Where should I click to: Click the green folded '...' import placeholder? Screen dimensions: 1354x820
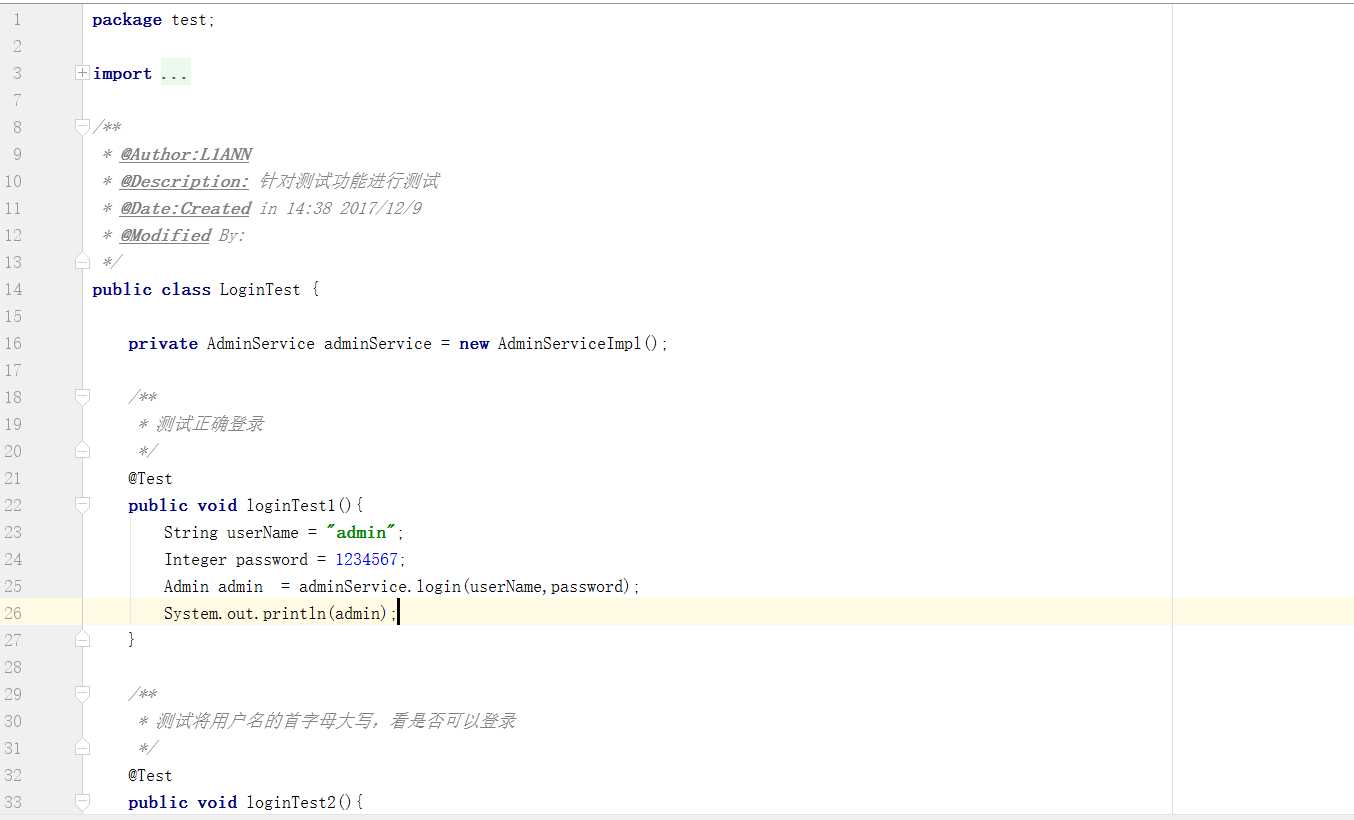pos(175,73)
